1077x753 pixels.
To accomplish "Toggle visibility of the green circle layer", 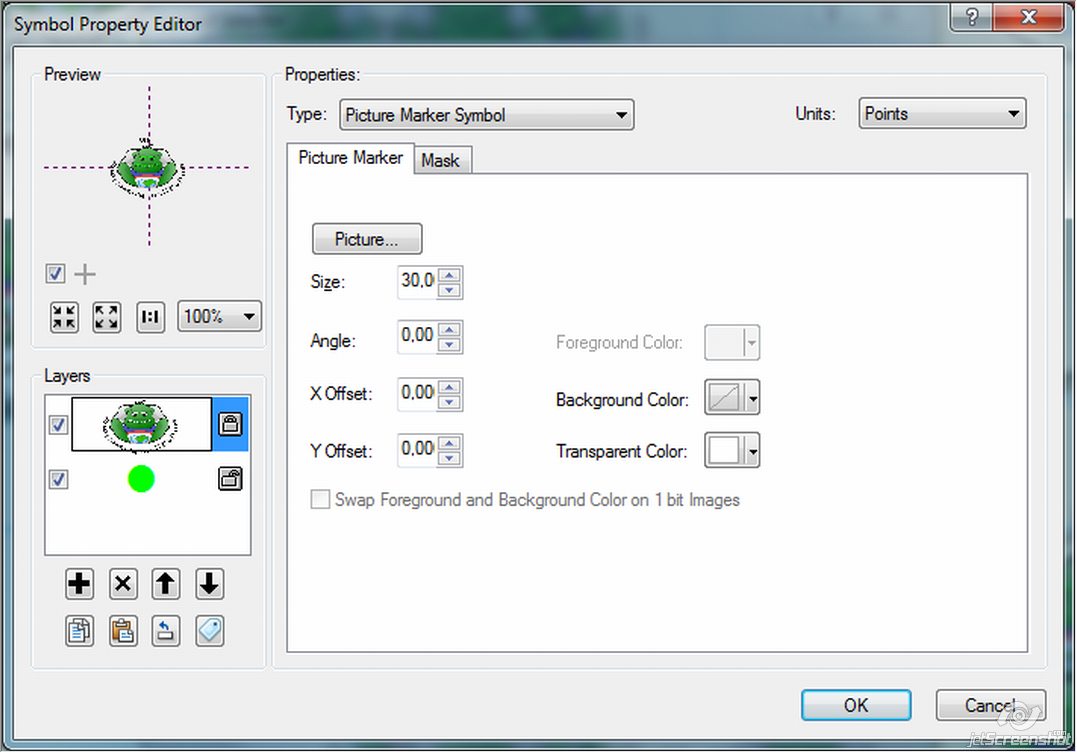I will pyautogui.click(x=58, y=479).
